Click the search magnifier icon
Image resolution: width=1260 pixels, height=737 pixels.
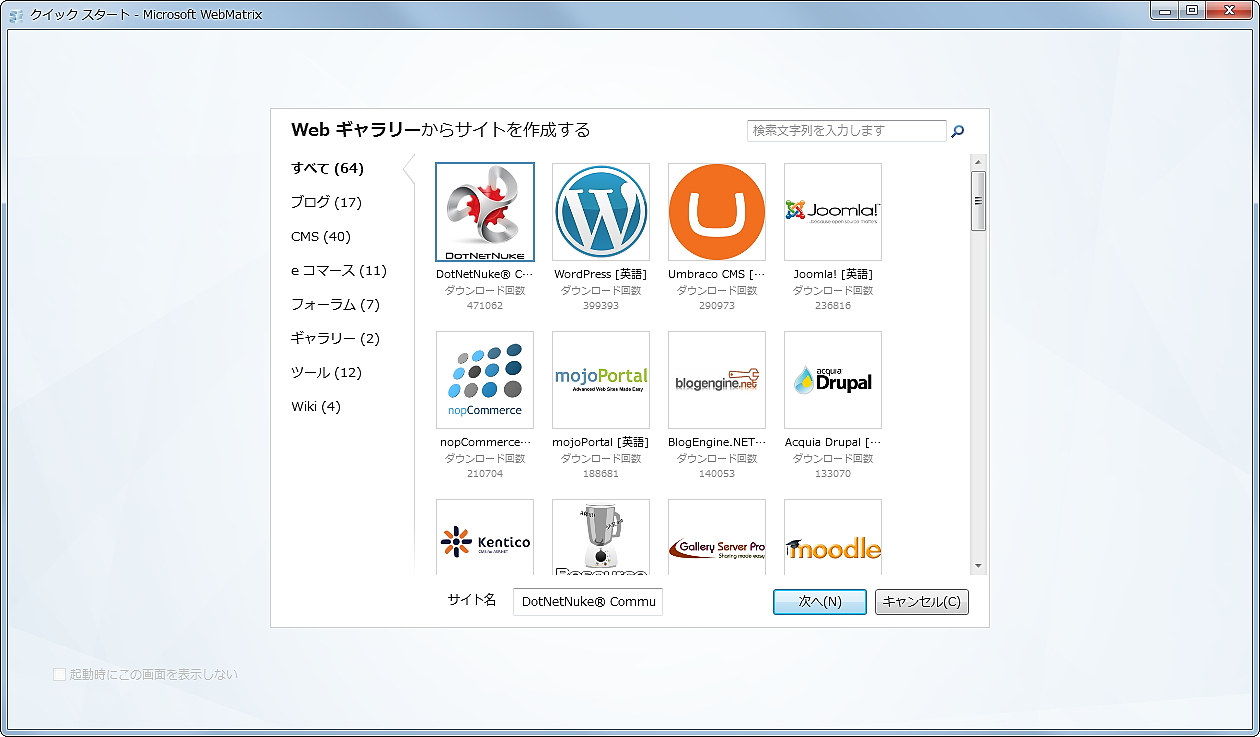tap(958, 130)
